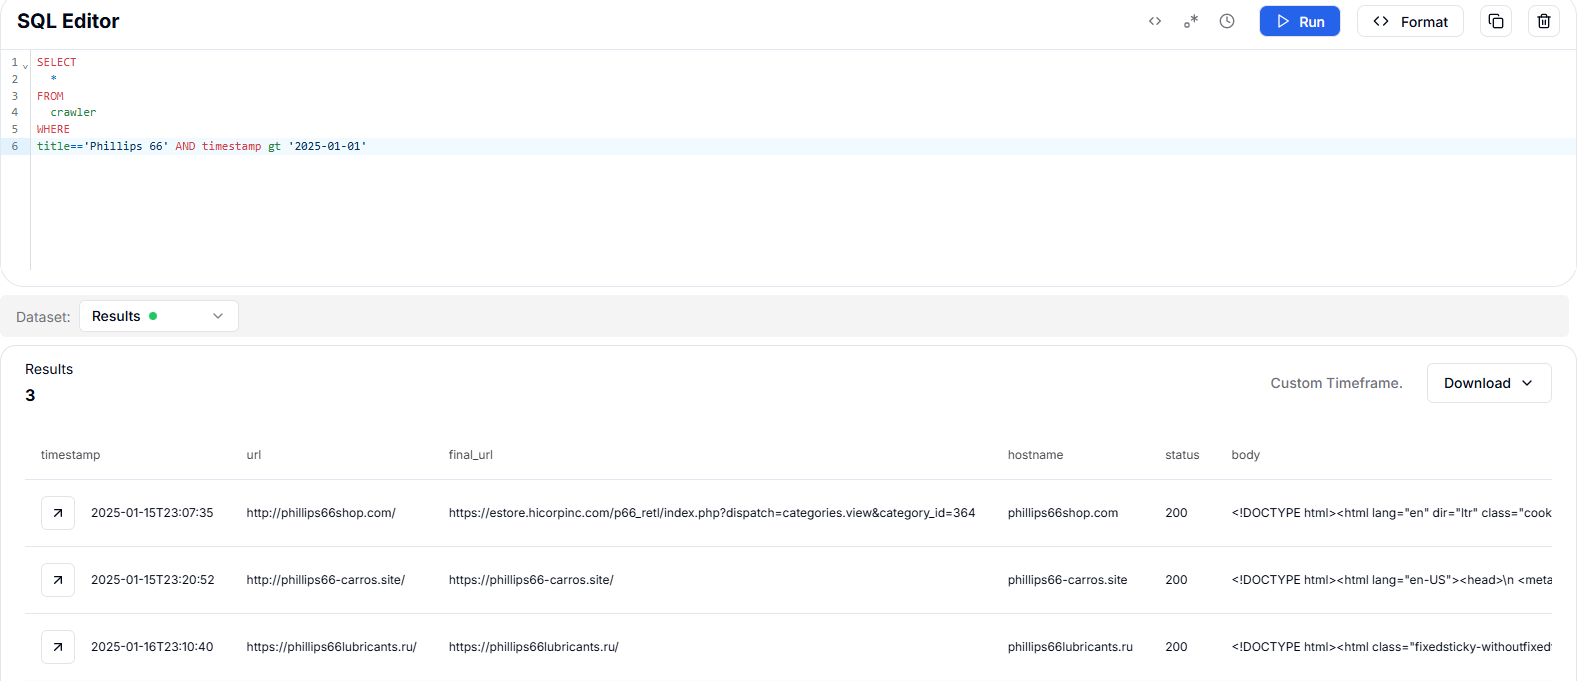The height and width of the screenshot is (681, 1579).
Task: Collapse the code fold arrow at line 1
Action: [25, 66]
